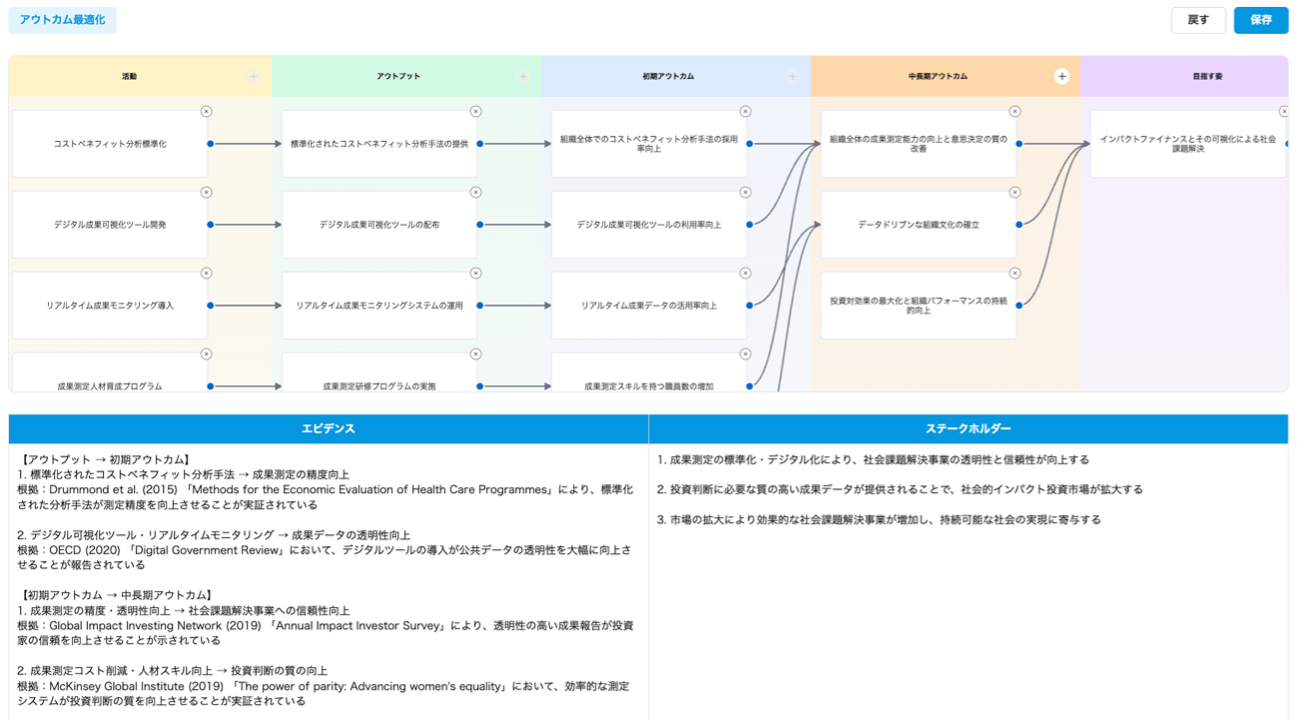This screenshot has width=1304, height=724.
Task: Remove 成果測定研修プログラムの実施 card via x icon
Action: pos(475,354)
